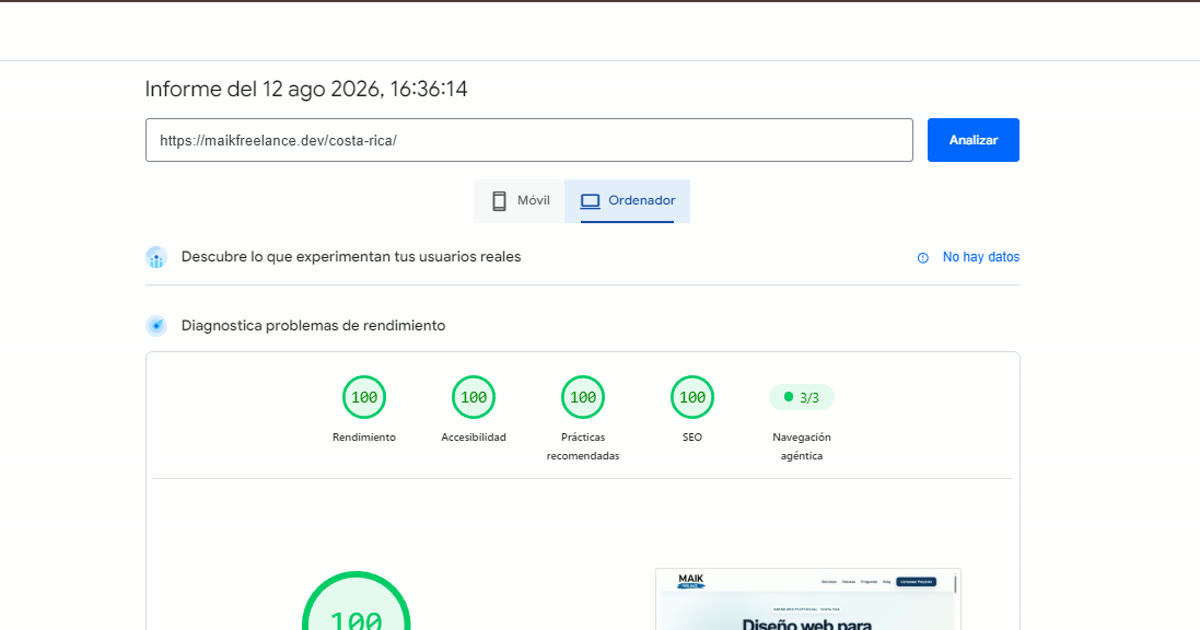
Task: Click the Analizar button
Action: (x=973, y=140)
